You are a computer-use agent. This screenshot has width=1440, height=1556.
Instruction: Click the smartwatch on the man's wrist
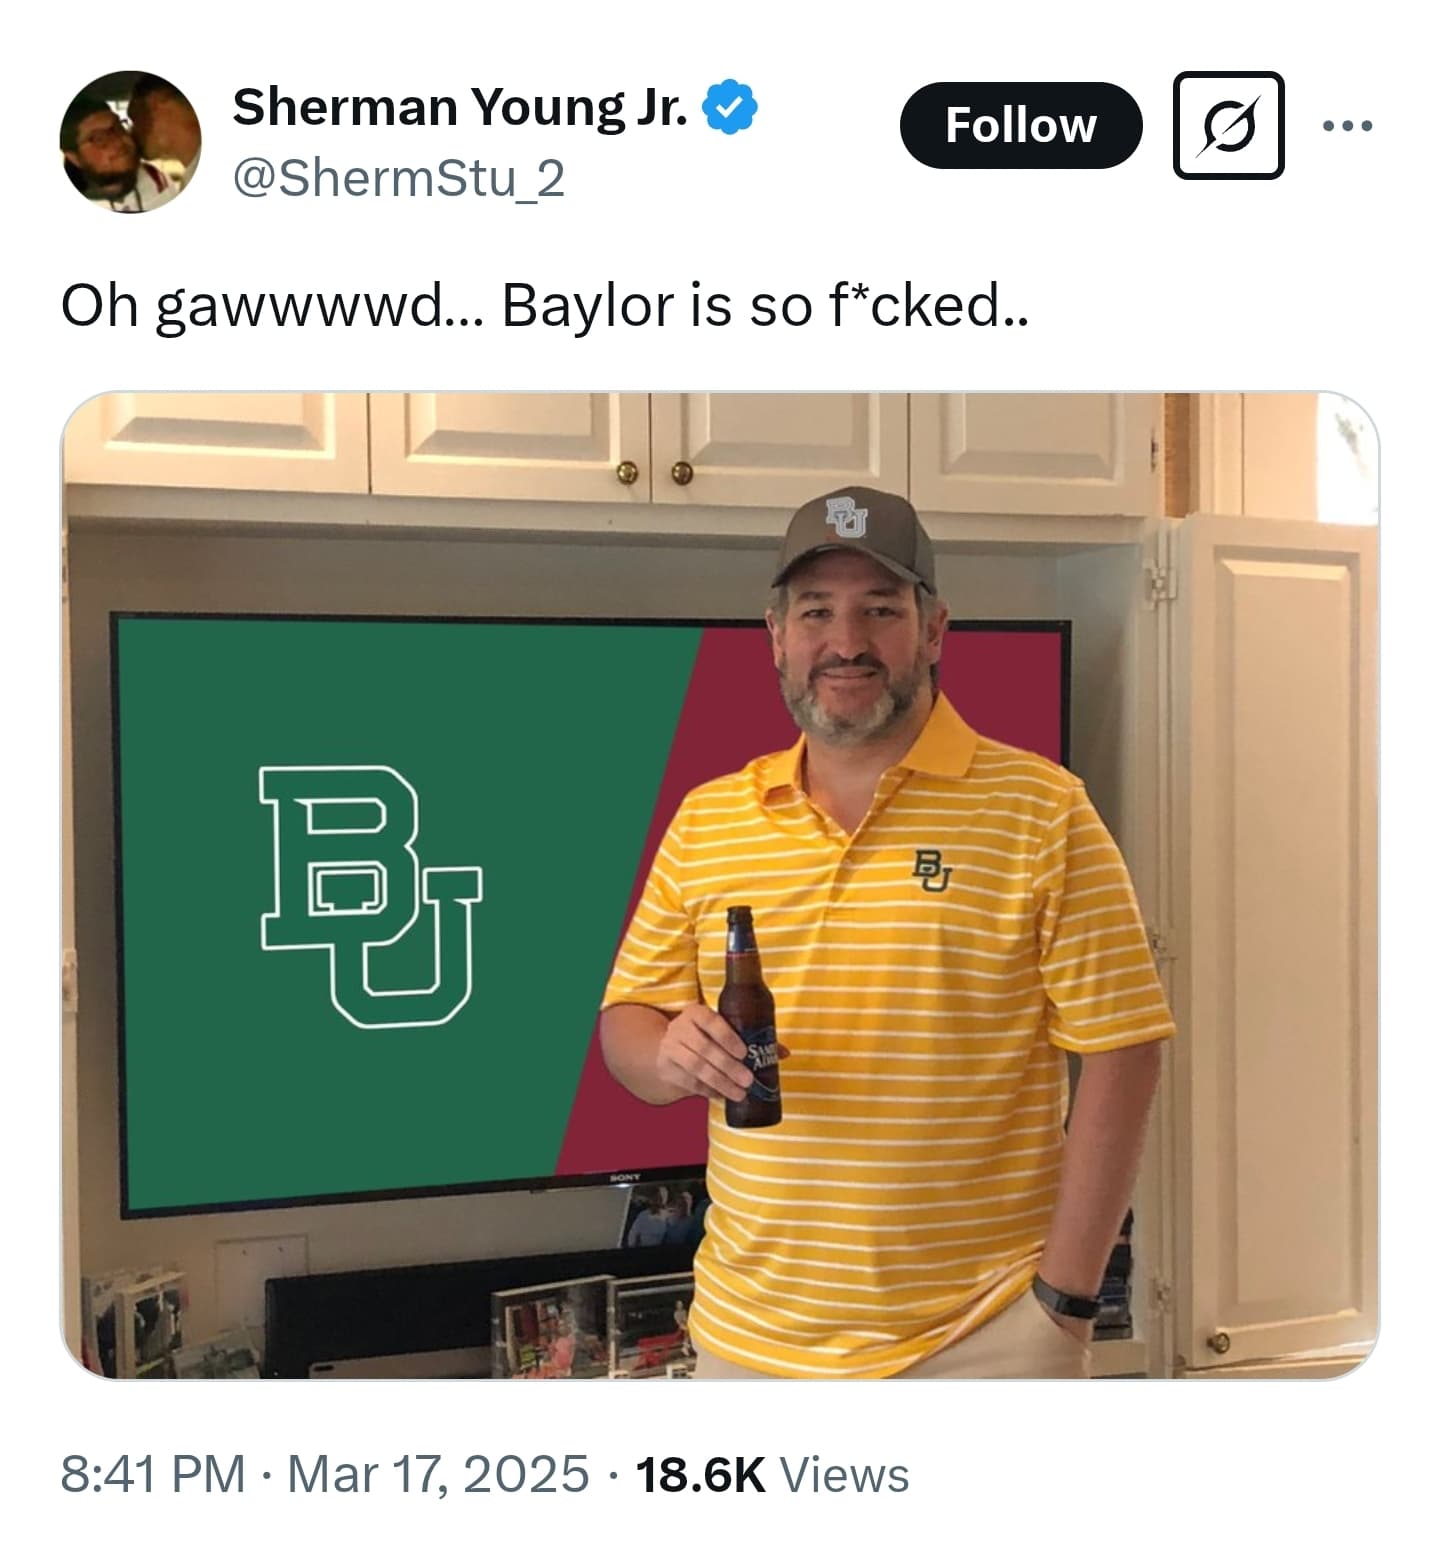click(1063, 1296)
